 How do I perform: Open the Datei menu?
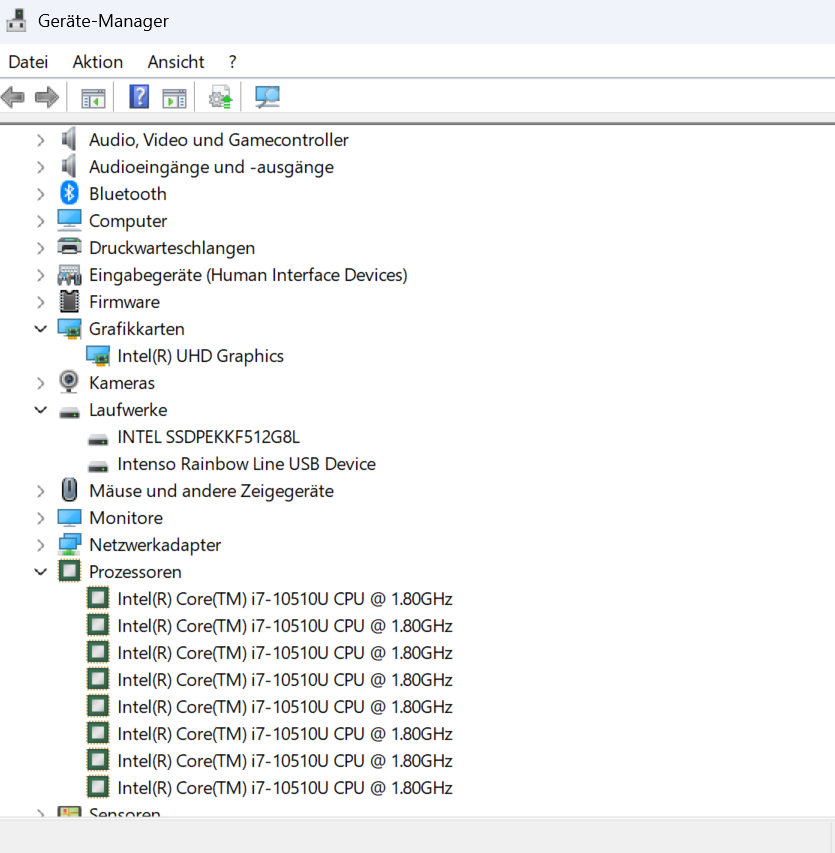[x=28, y=62]
